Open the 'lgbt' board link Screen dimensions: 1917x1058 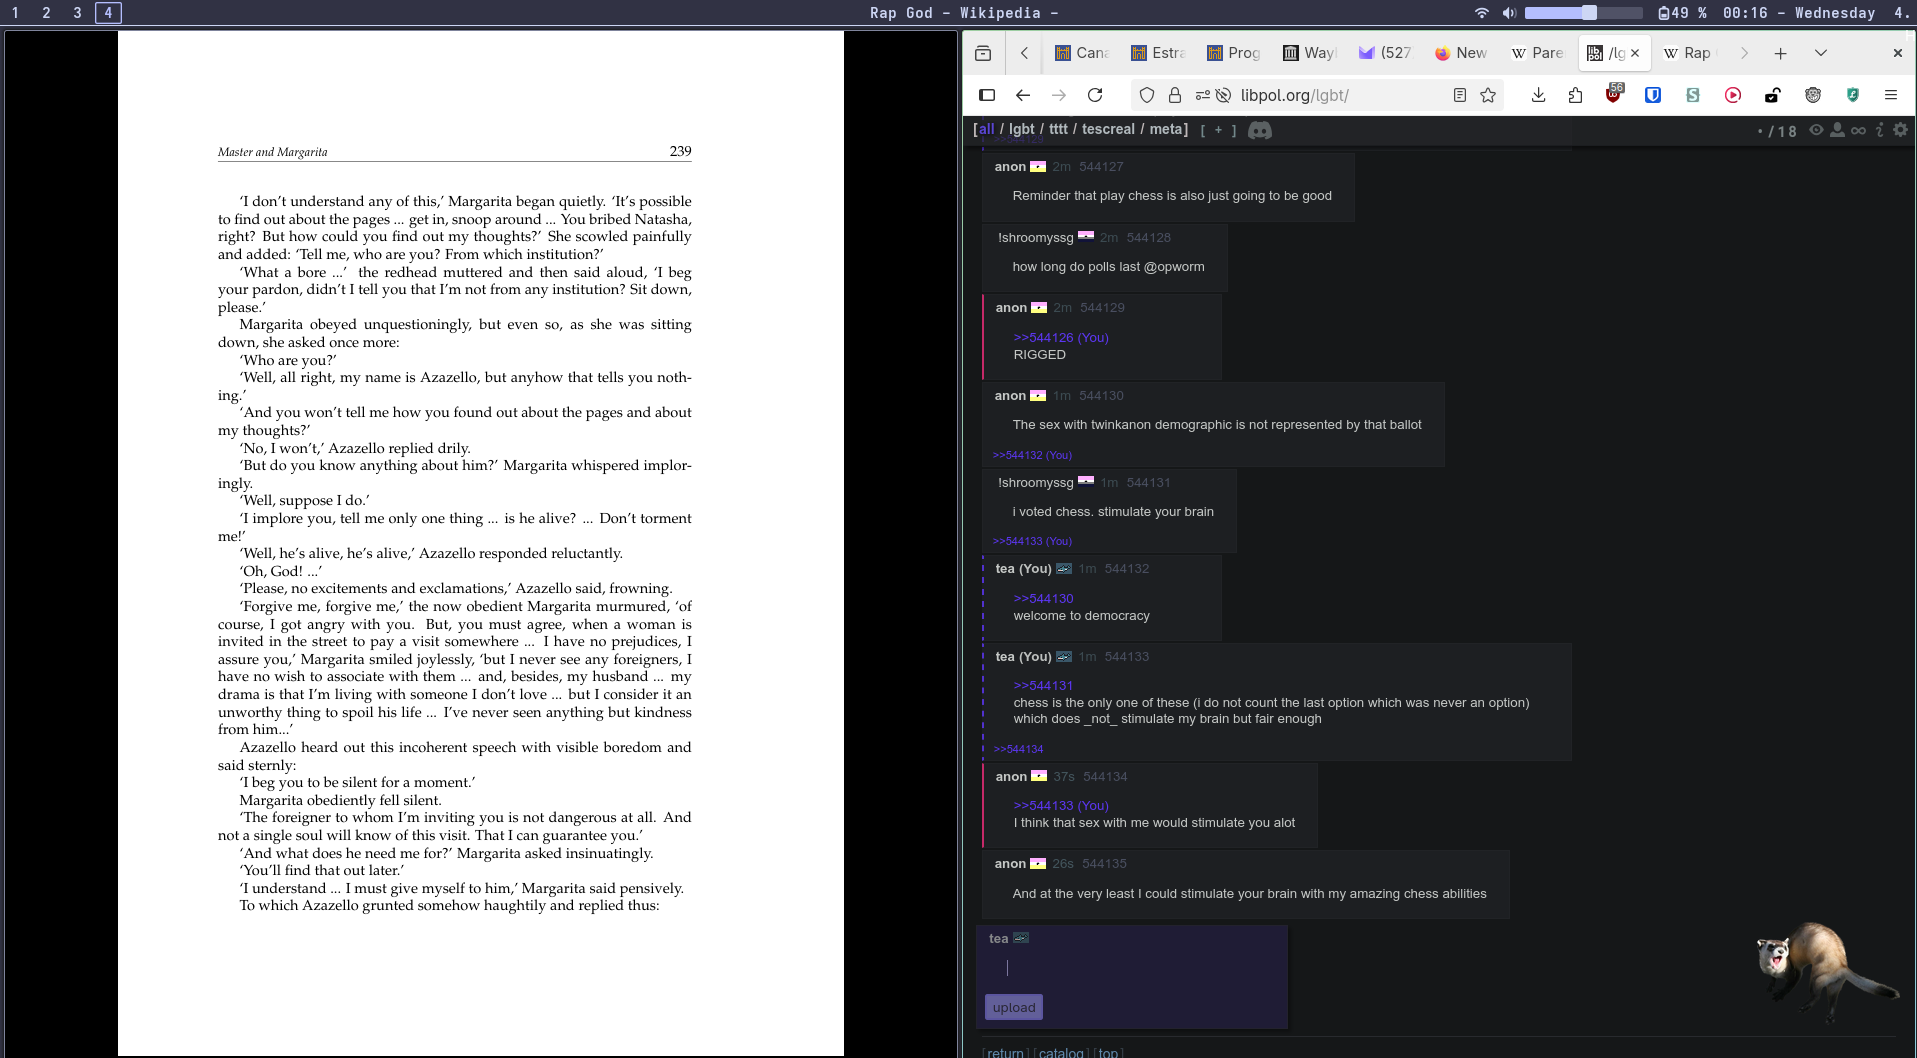(1021, 129)
